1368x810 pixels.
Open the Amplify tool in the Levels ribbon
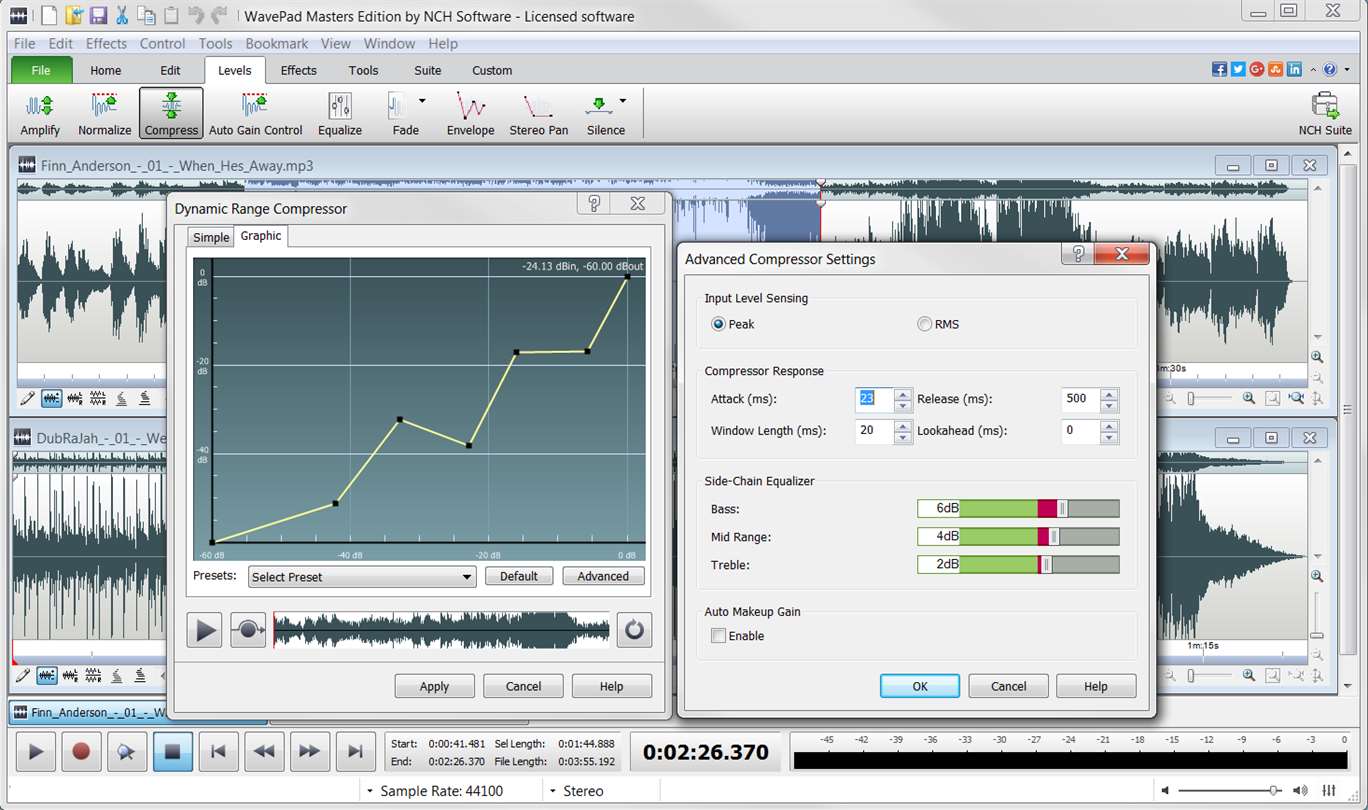coord(40,114)
